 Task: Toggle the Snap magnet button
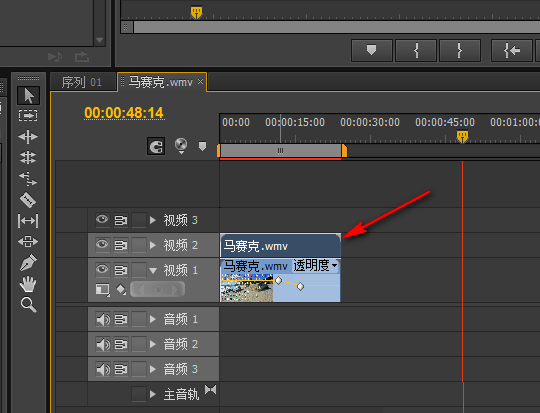coord(156,146)
